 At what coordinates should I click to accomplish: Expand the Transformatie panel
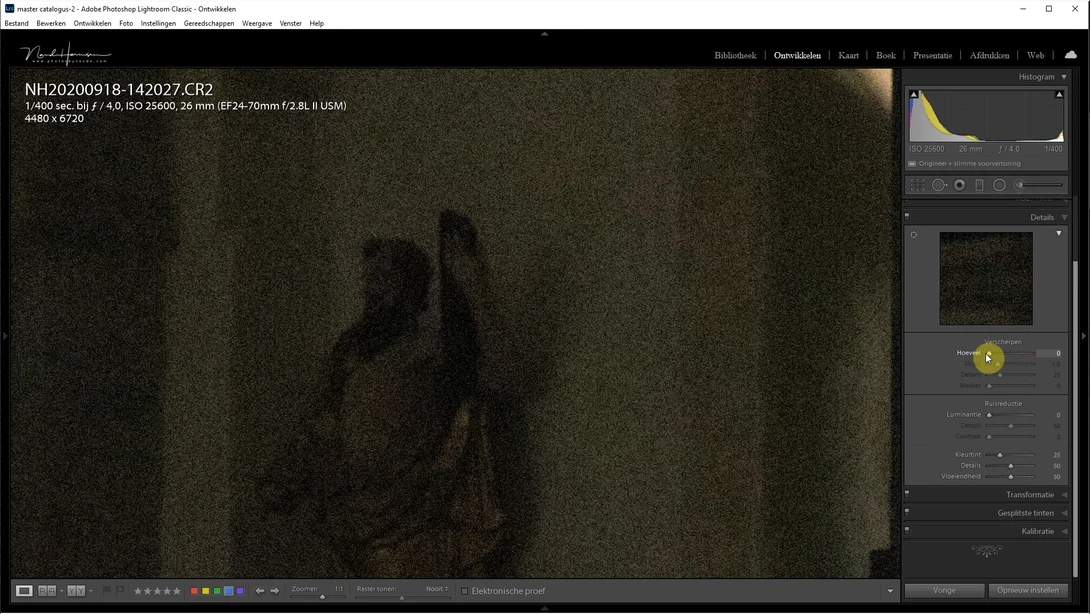point(1064,494)
